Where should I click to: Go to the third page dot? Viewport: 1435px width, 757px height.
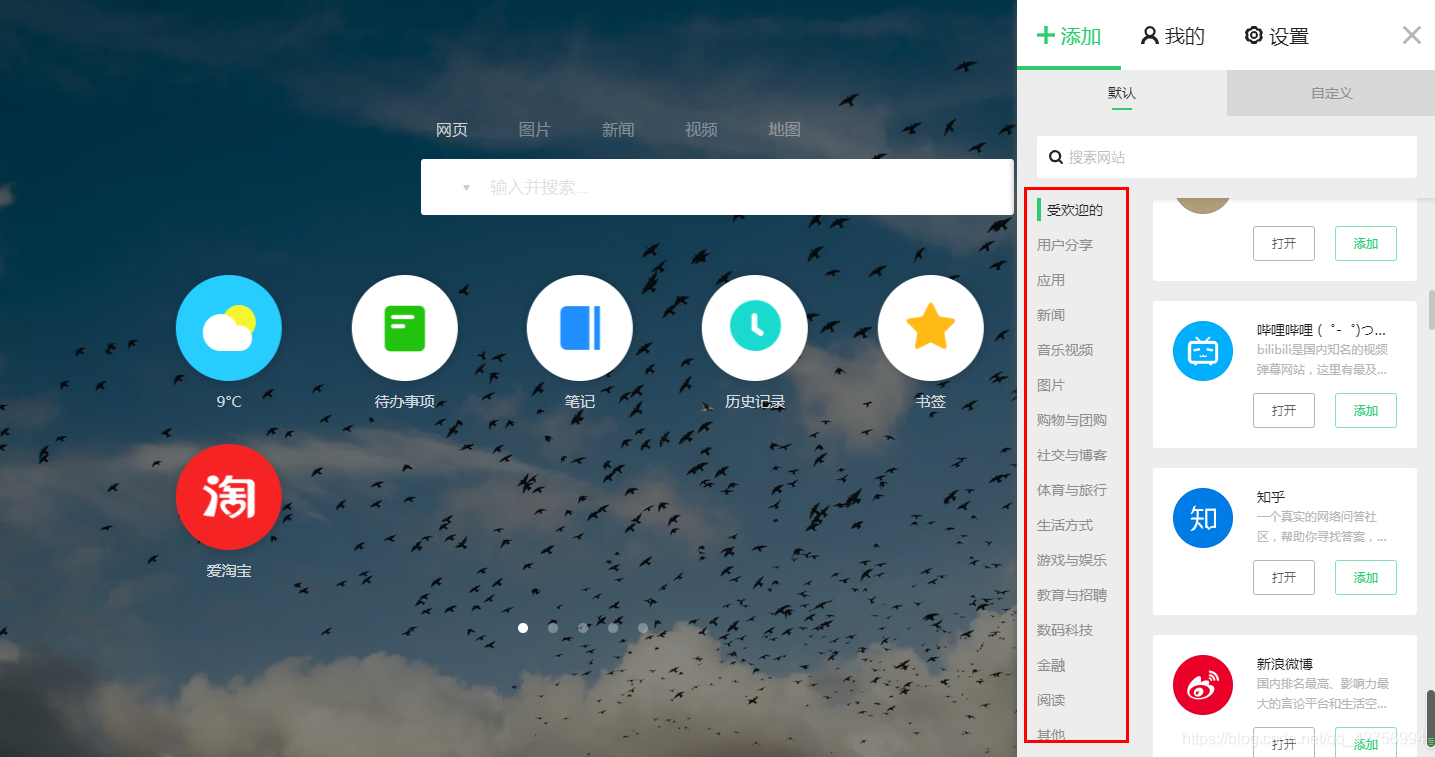click(x=583, y=628)
